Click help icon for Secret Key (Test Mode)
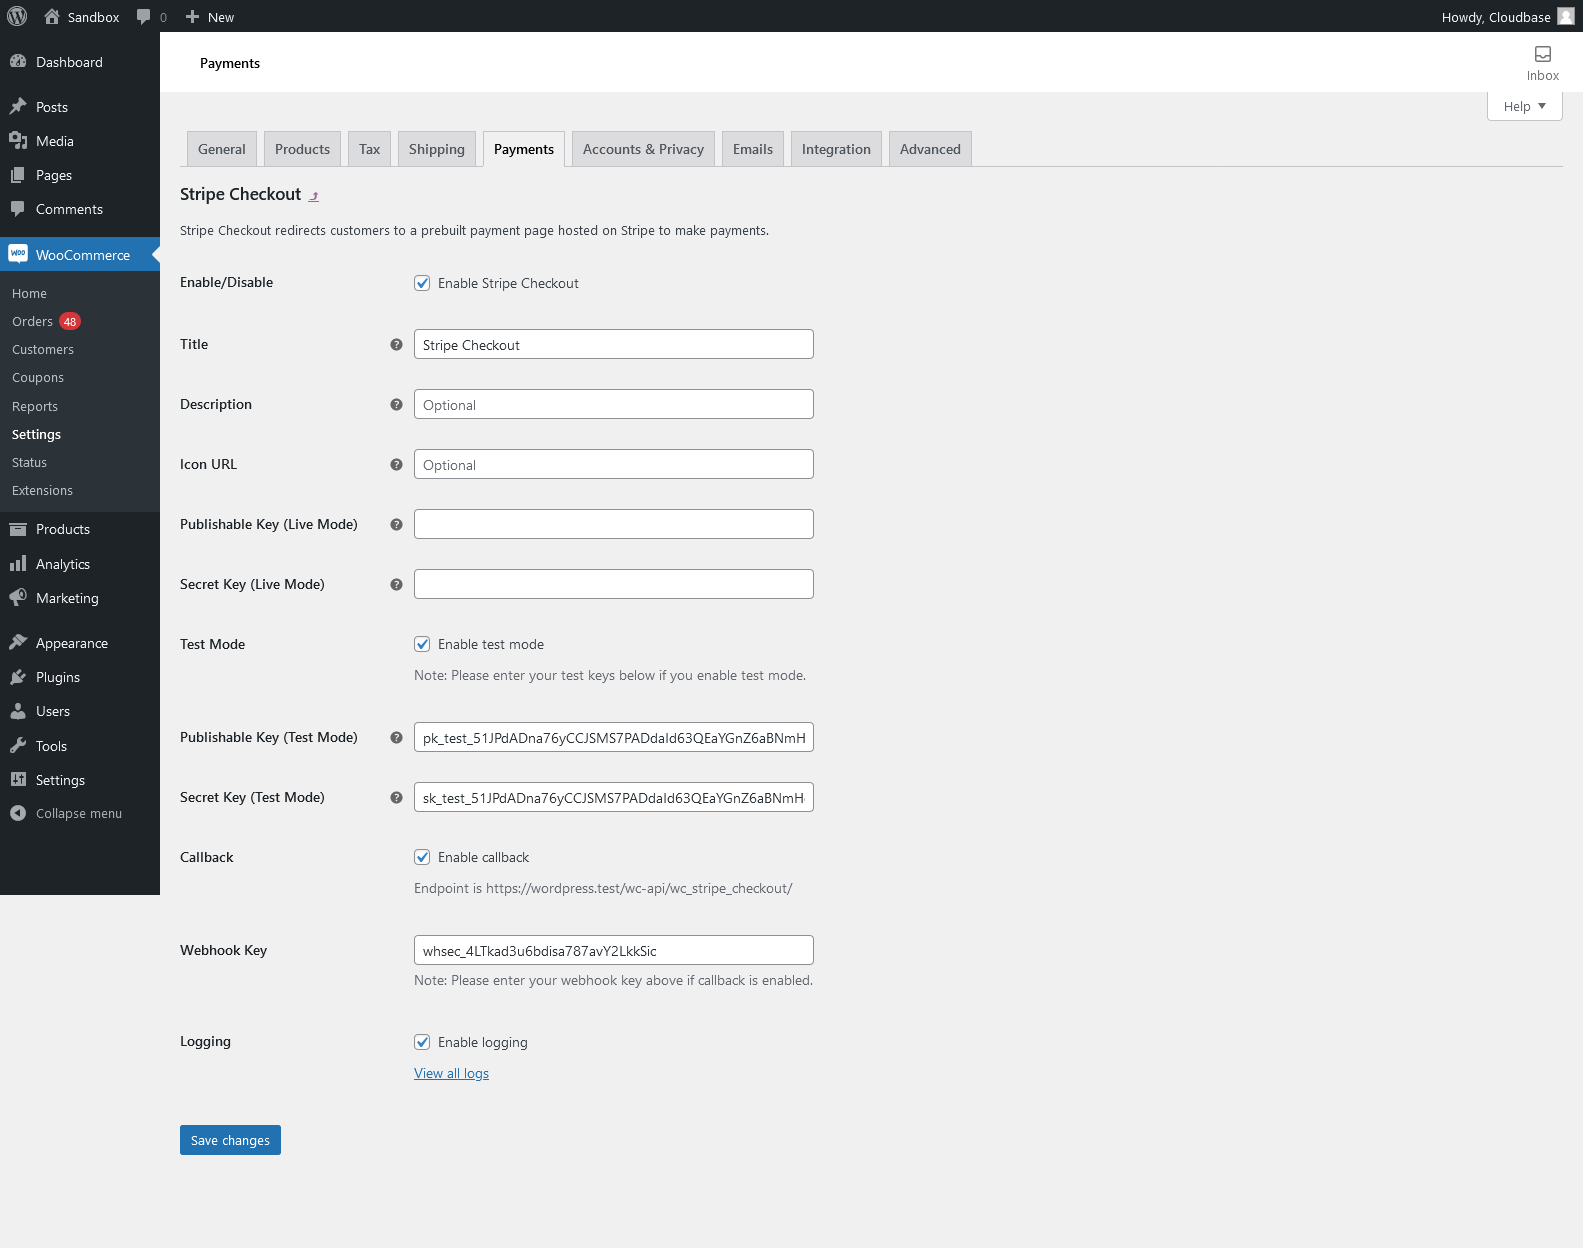The image size is (1583, 1248). coord(396,797)
